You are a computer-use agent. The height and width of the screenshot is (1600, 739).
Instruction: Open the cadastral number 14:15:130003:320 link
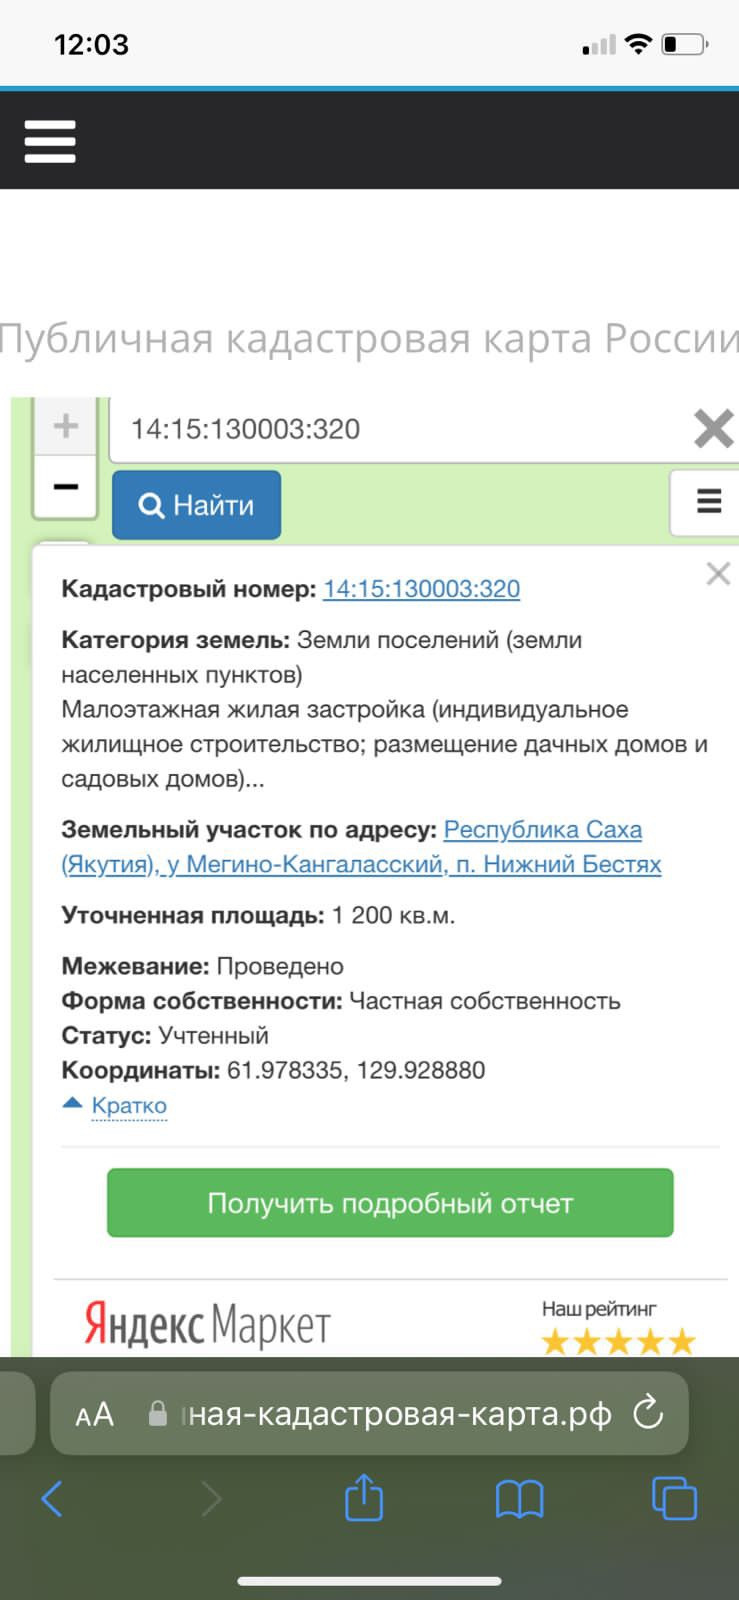coord(421,589)
